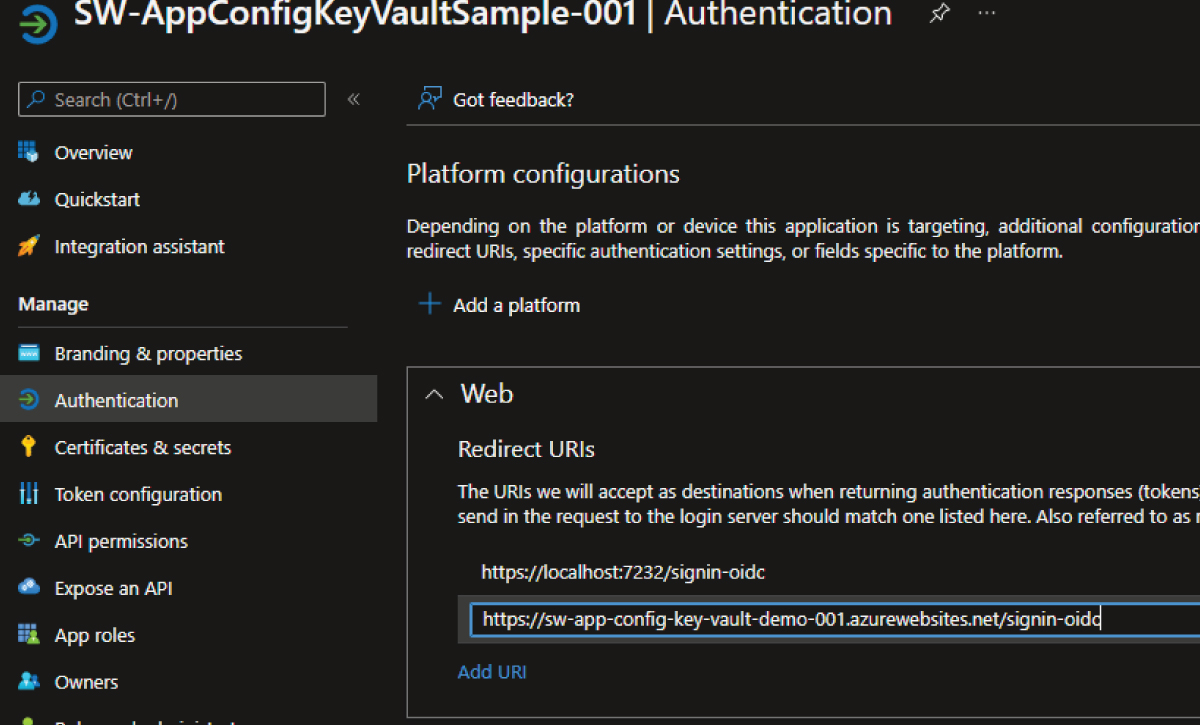Click the Branding & properties icon

(x=28, y=353)
